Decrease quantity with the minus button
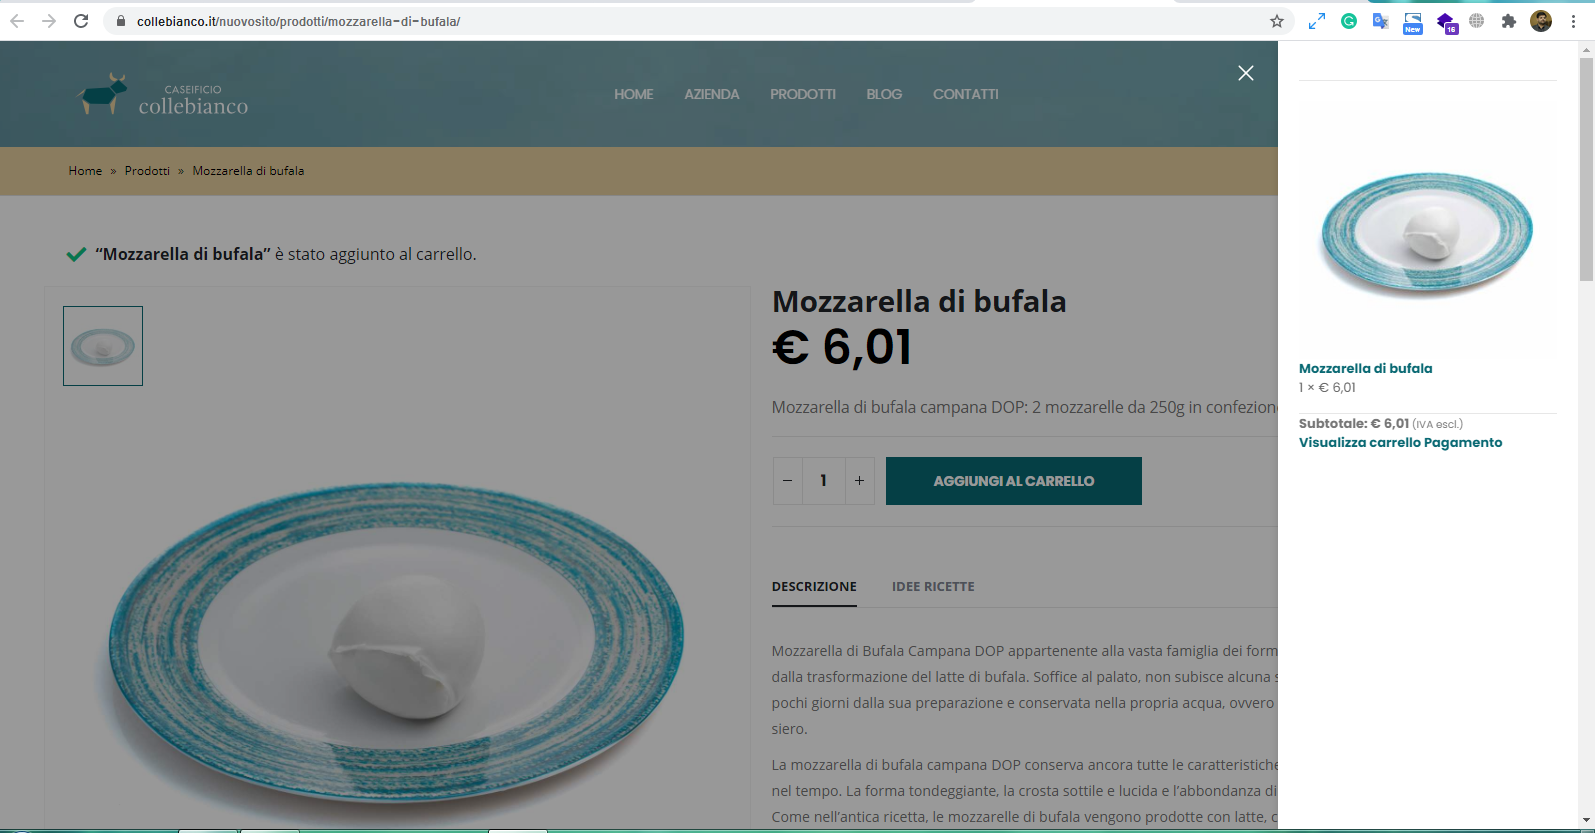The height and width of the screenshot is (833, 1595). pos(787,481)
